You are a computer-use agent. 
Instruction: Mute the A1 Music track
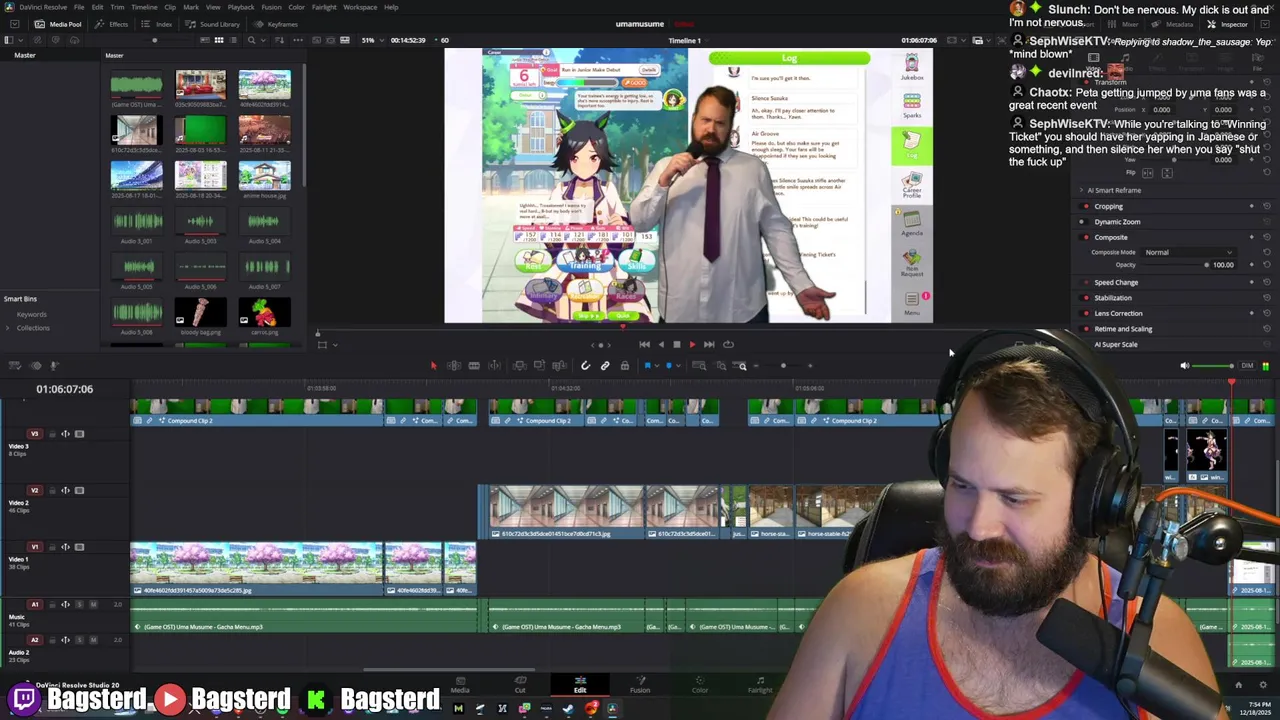pyautogui.click(x=93, y=605)
